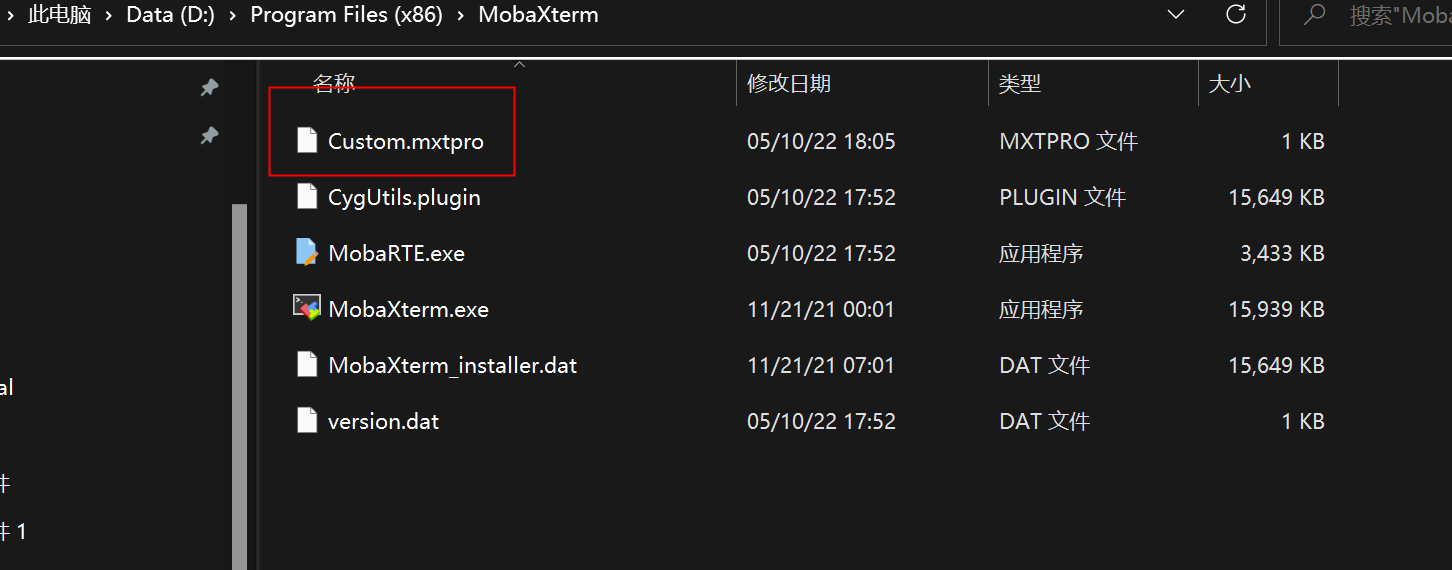
Task: Expand chevron after Program Files (x86) breadcrumb
Action: click(x=460, y=16)
